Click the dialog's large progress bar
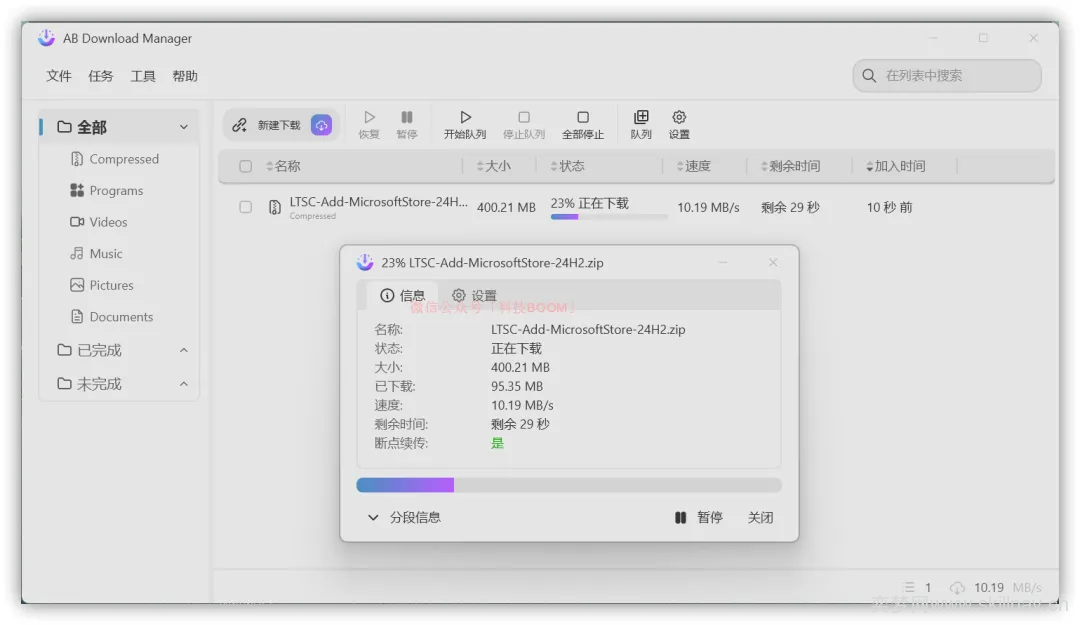The width and height of the screenshot is (1080, 625). pyautogui.click(x=569, y=485)
